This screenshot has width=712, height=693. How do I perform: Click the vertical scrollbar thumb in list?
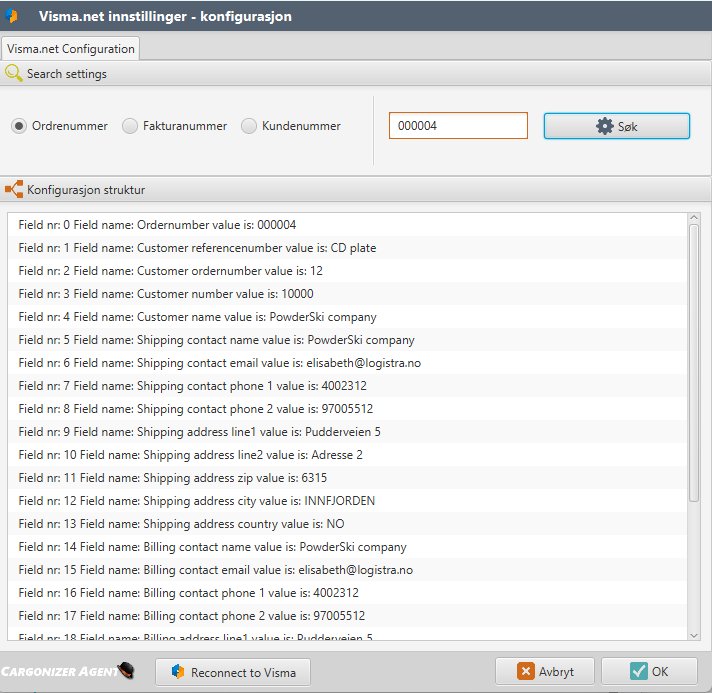point(694,360)
